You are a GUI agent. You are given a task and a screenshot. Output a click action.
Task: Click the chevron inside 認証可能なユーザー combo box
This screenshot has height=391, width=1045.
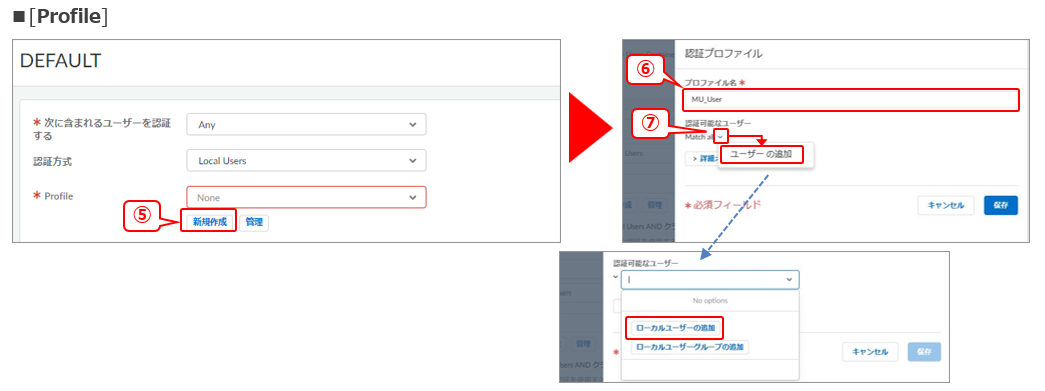(790, 280)
